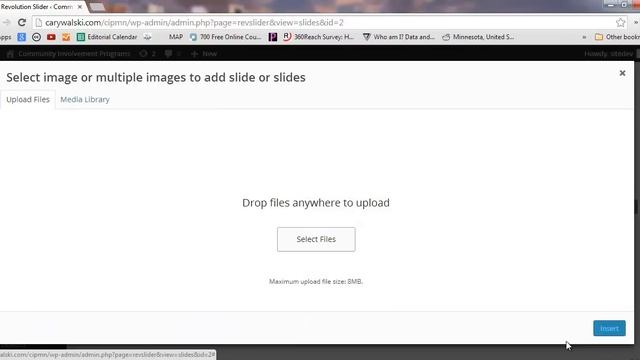Open the Who am I? Data bookmark
This screenshot has width=640, height=360.
pyautogui.click(x=399, y=37)
